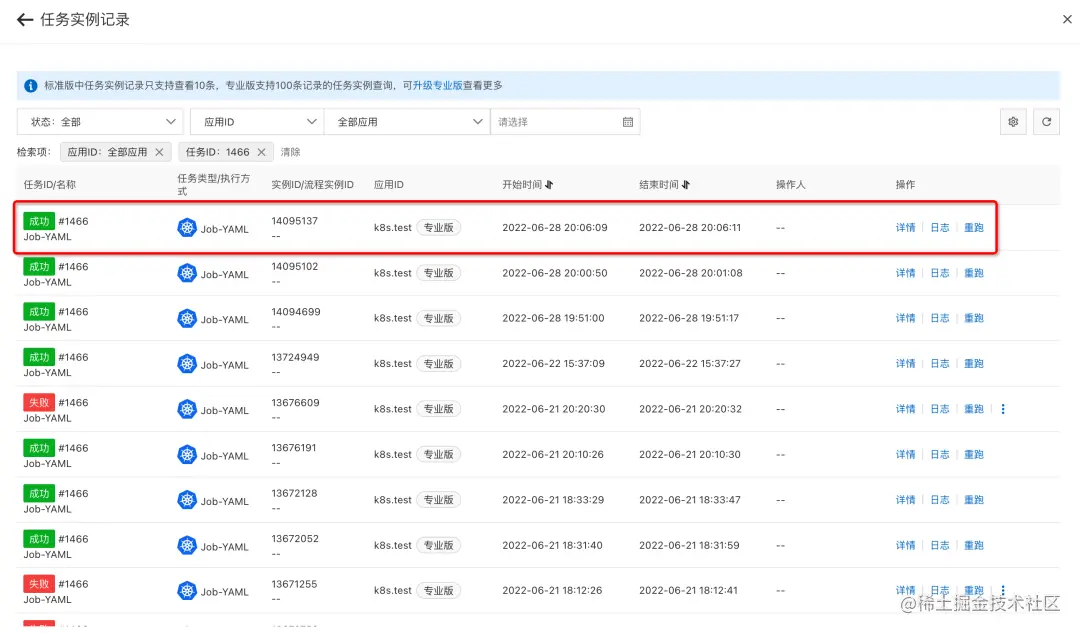This screenshot has height=633, width=1080.
Task: Sort by 结束时间 using the sort arrows
Action: 685,185
